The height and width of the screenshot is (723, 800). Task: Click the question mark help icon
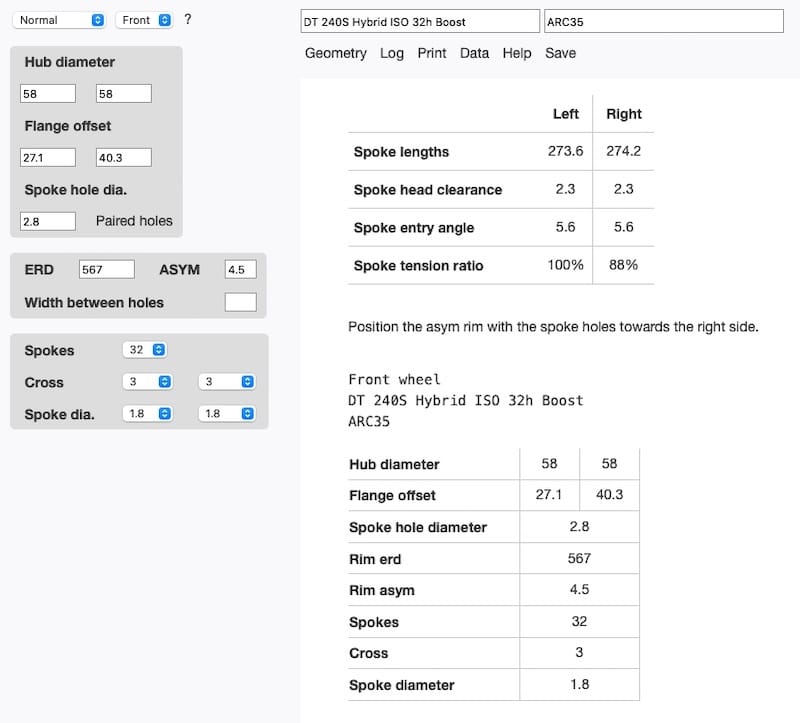pyautogui.click(x=188, y=19)
